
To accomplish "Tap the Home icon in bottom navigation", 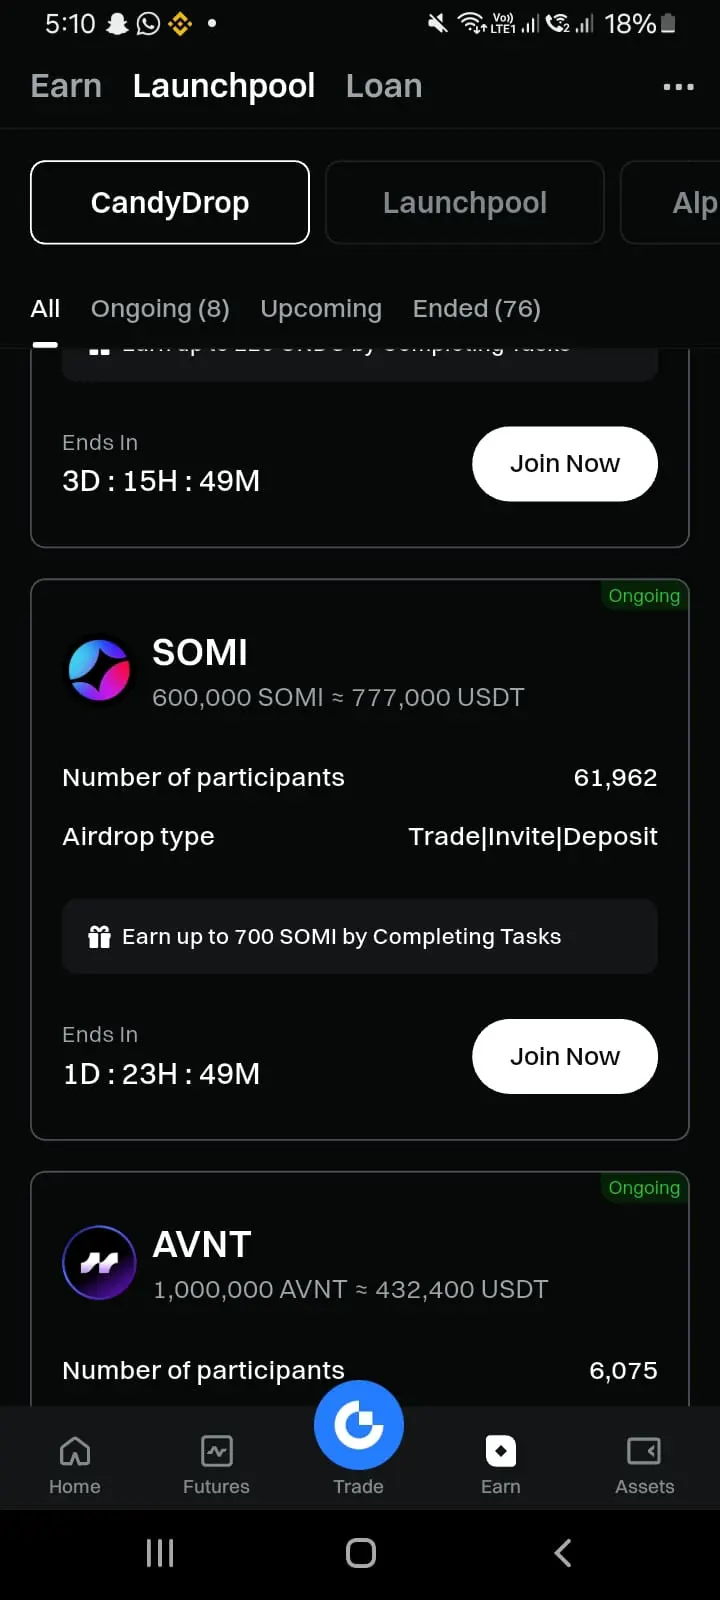I will click(75, 1451).
